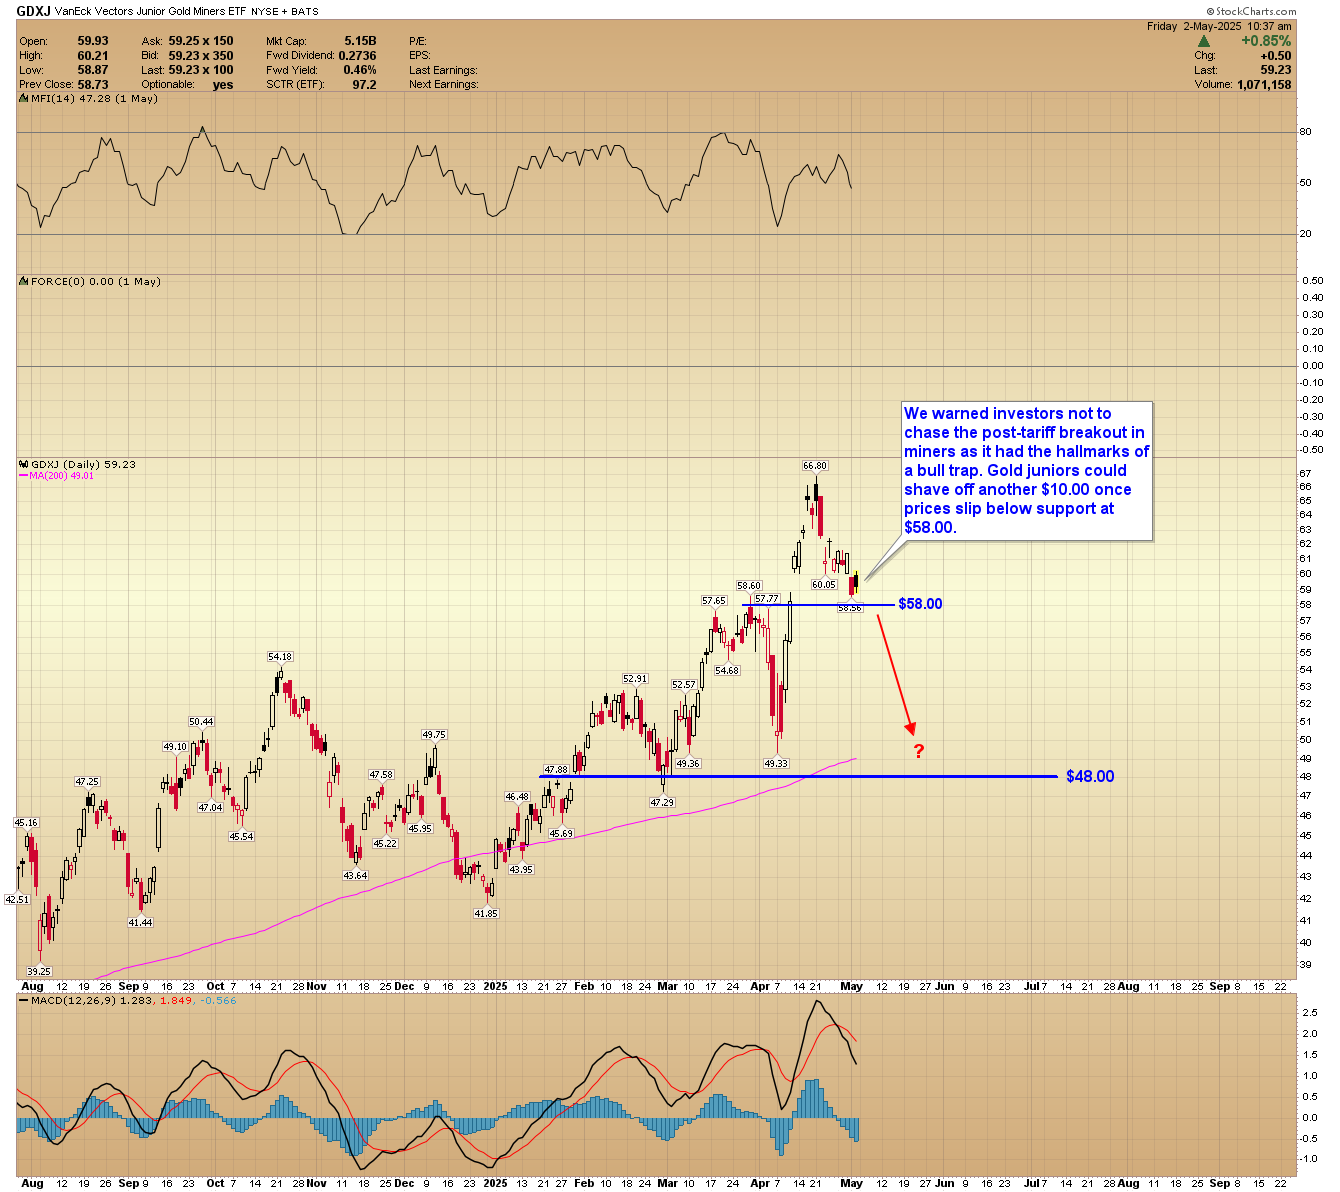
Task: Click the Low value 58.87
Action: (93, 70)
